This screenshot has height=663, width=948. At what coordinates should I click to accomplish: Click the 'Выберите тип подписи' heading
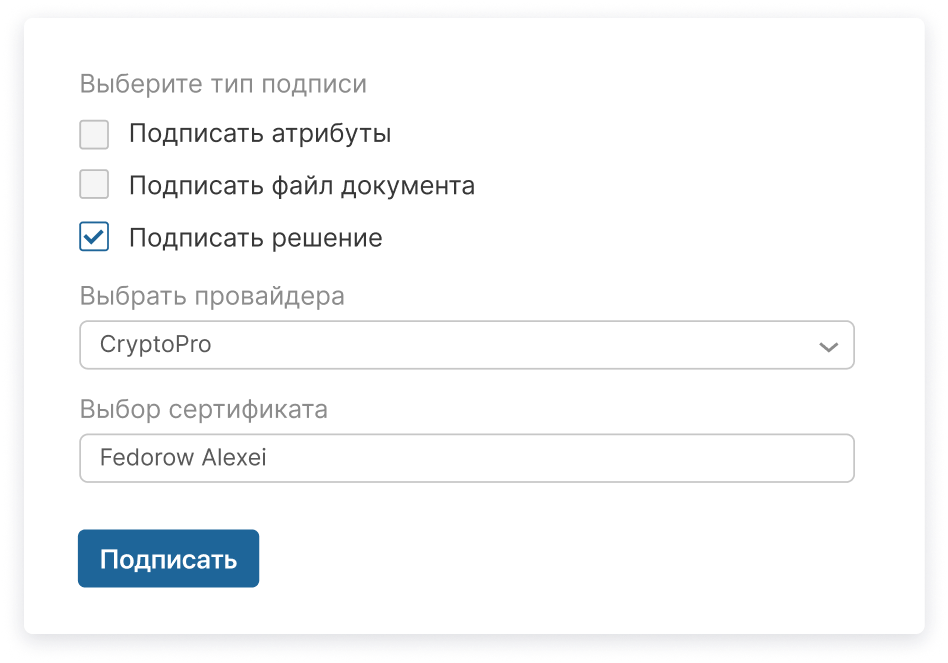coord(223,84)
